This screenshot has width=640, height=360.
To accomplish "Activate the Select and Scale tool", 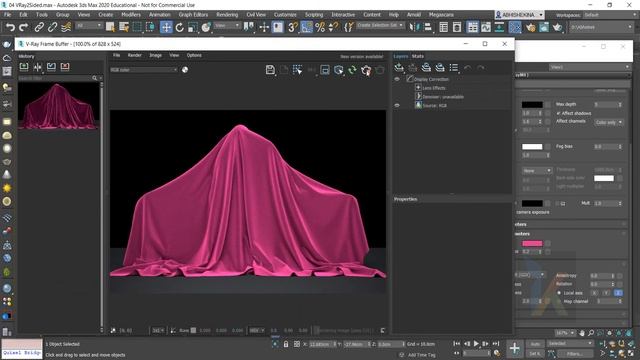I will tap(193, 27).
